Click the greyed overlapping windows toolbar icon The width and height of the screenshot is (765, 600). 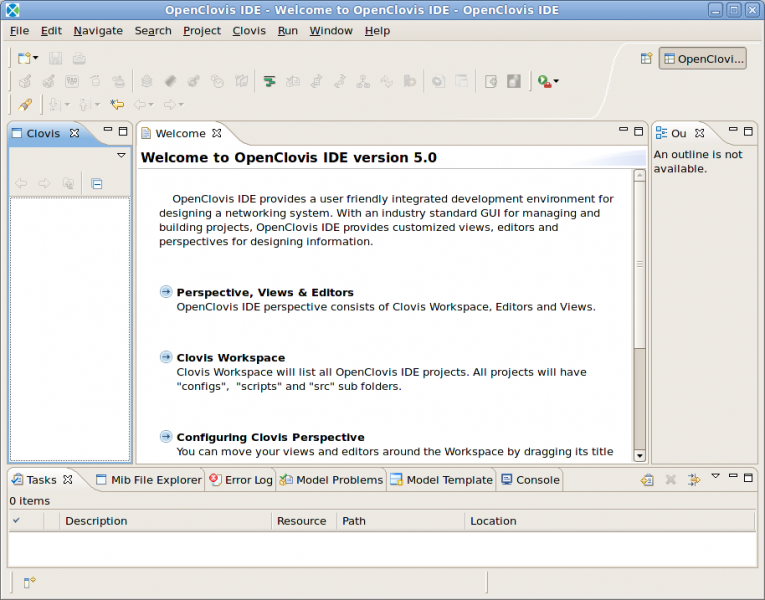pyautogui.click(x=461, y=81)
